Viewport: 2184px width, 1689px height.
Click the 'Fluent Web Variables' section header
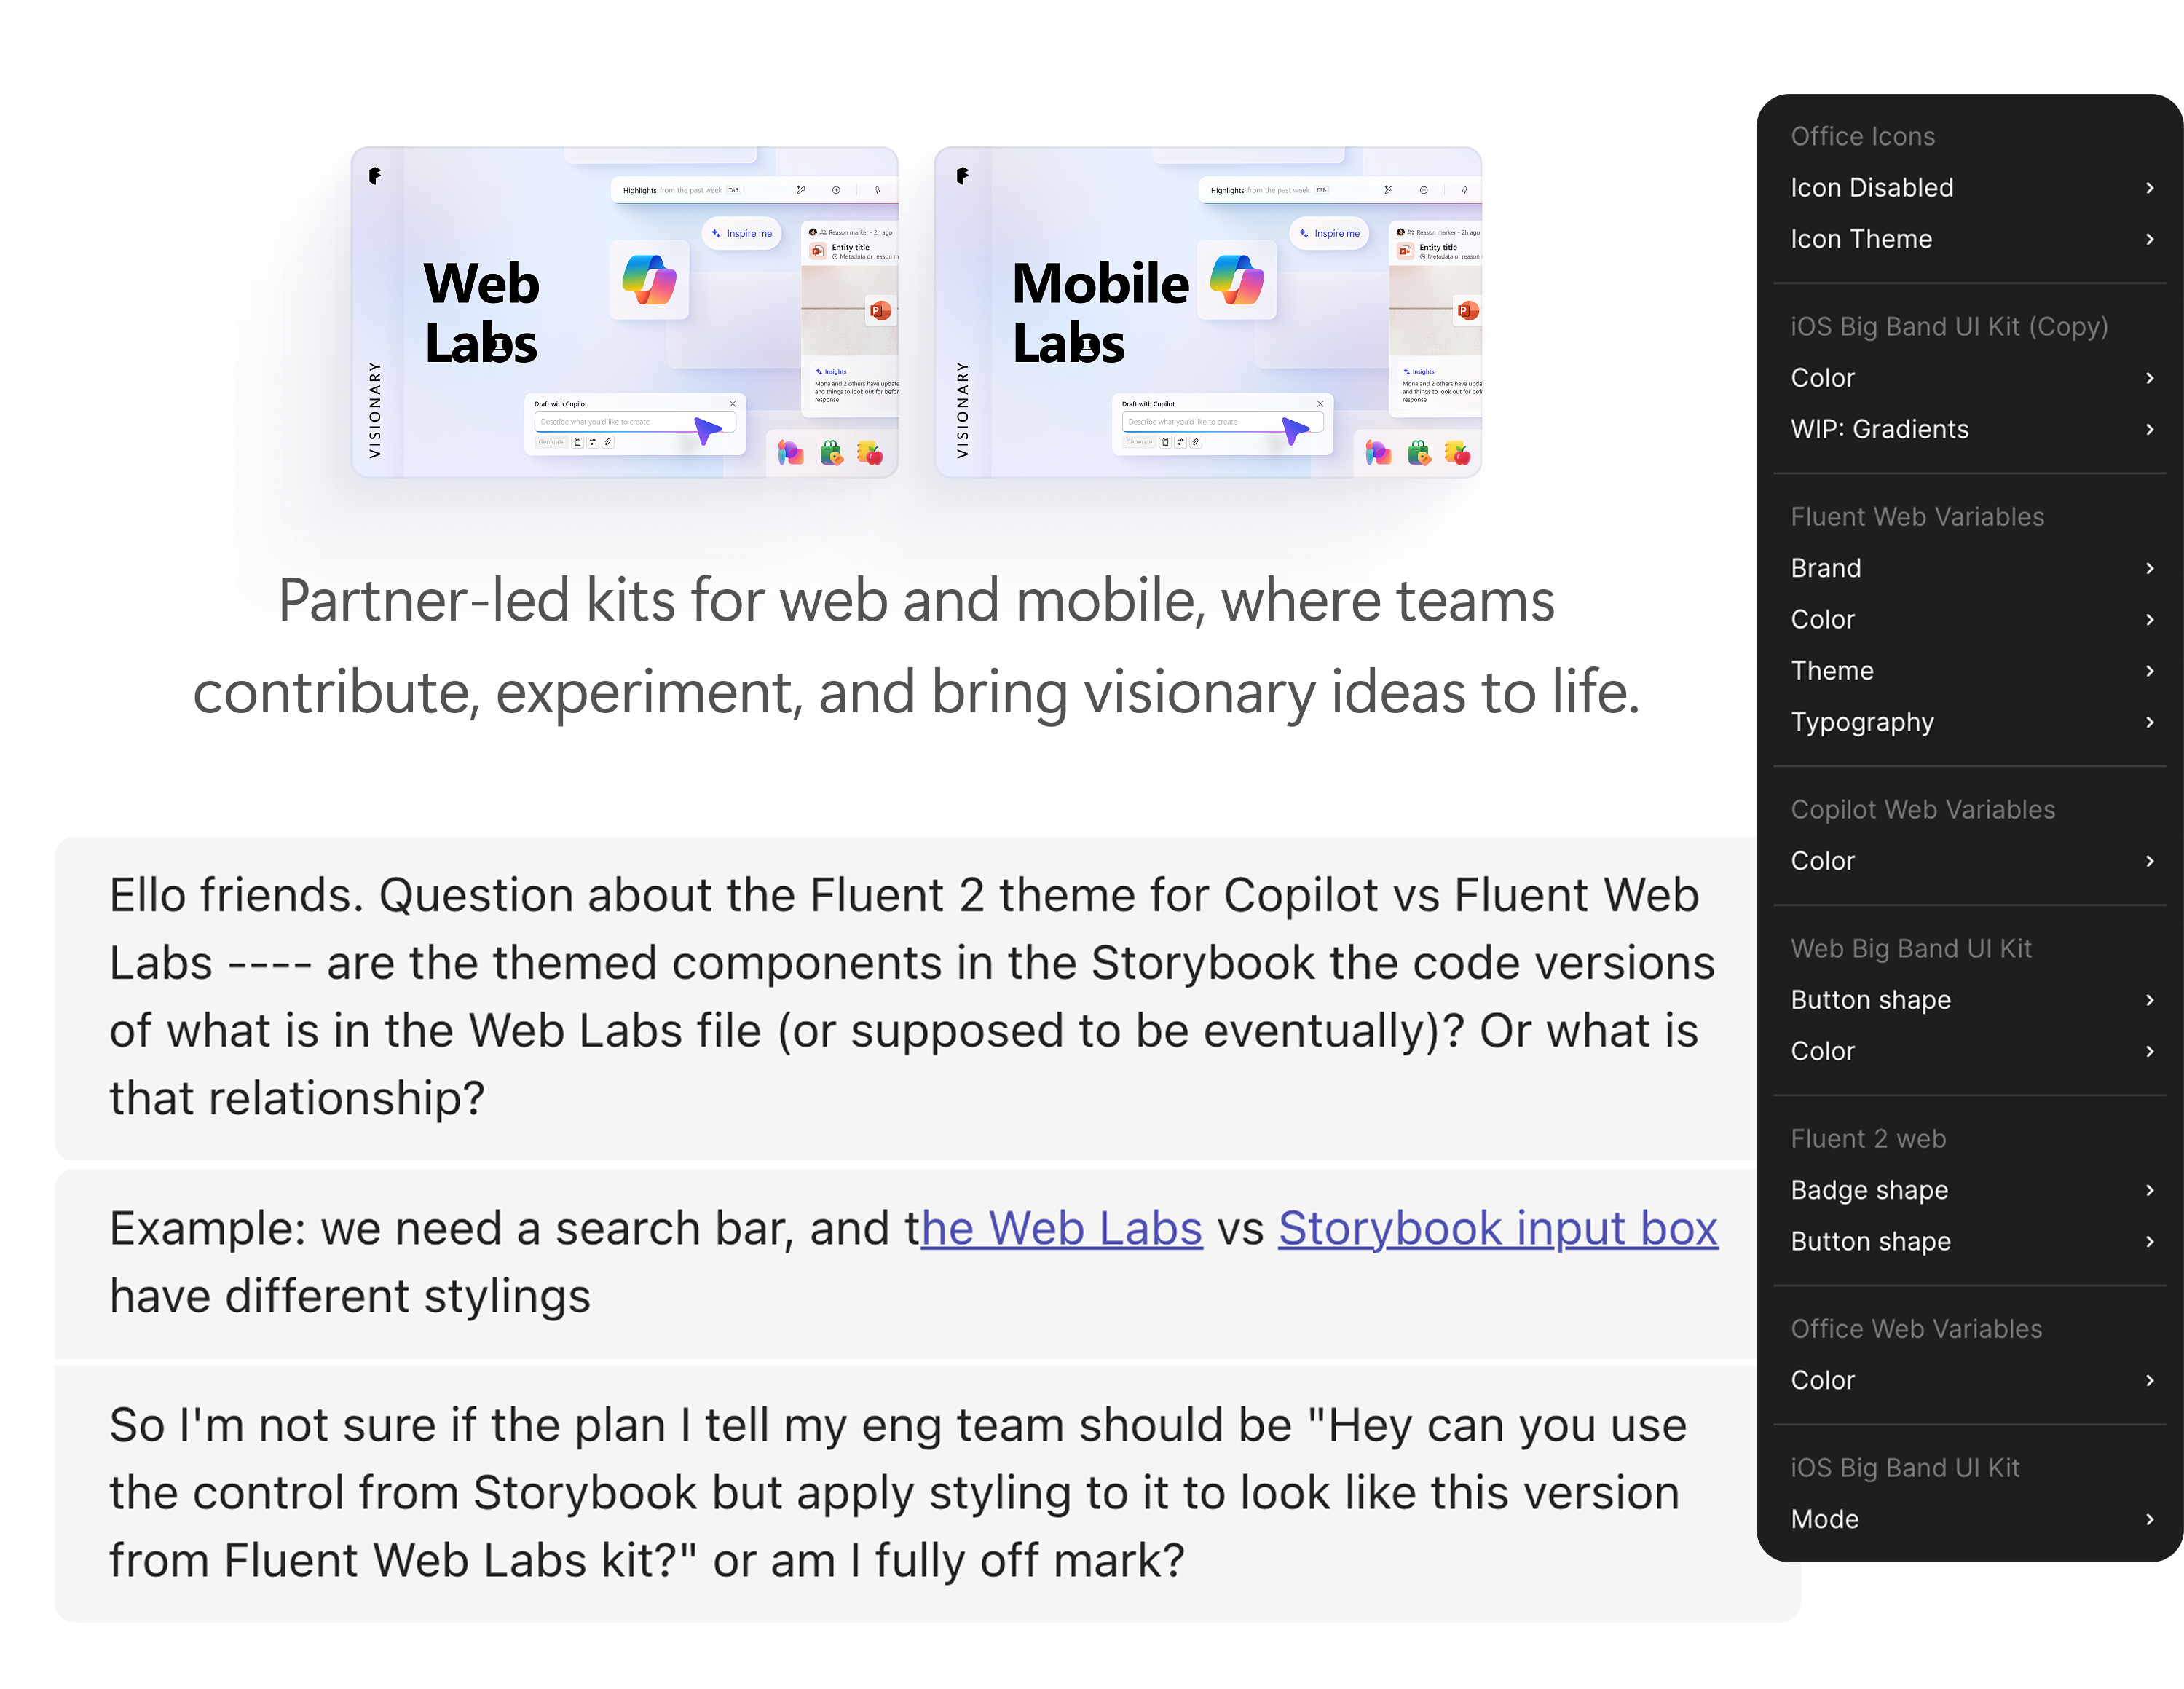(x=1918, y=517)
